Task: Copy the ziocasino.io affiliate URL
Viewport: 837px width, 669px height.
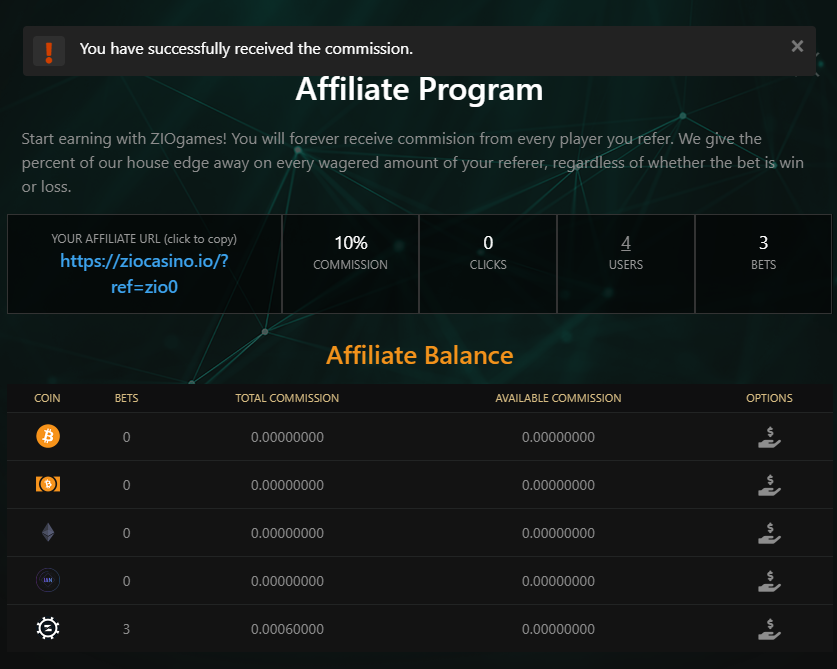Action: coord(145,273)
